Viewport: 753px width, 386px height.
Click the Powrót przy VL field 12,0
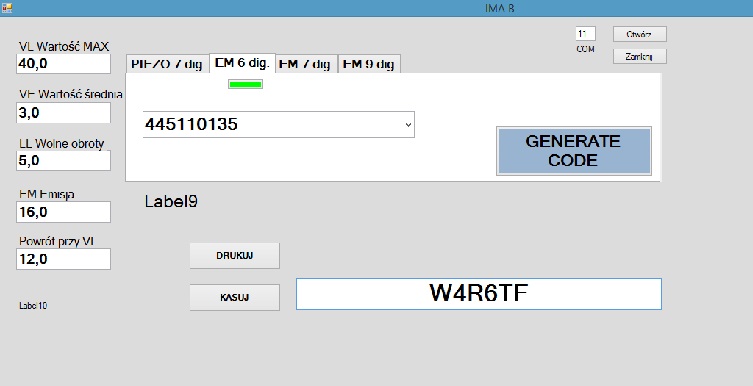pos(63,259)
